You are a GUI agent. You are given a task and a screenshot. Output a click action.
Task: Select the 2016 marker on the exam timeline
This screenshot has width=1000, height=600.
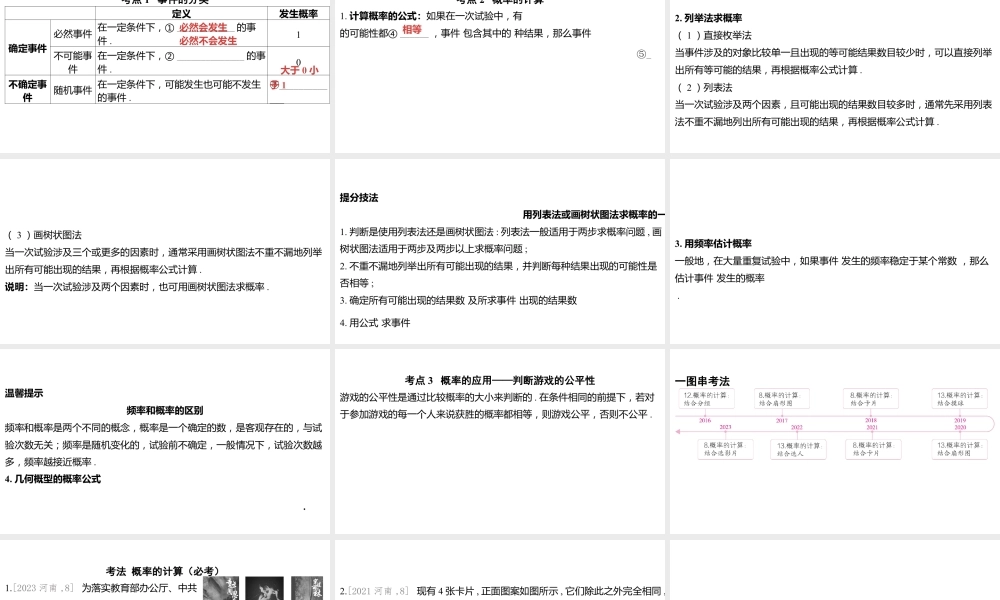coord(704,420)
